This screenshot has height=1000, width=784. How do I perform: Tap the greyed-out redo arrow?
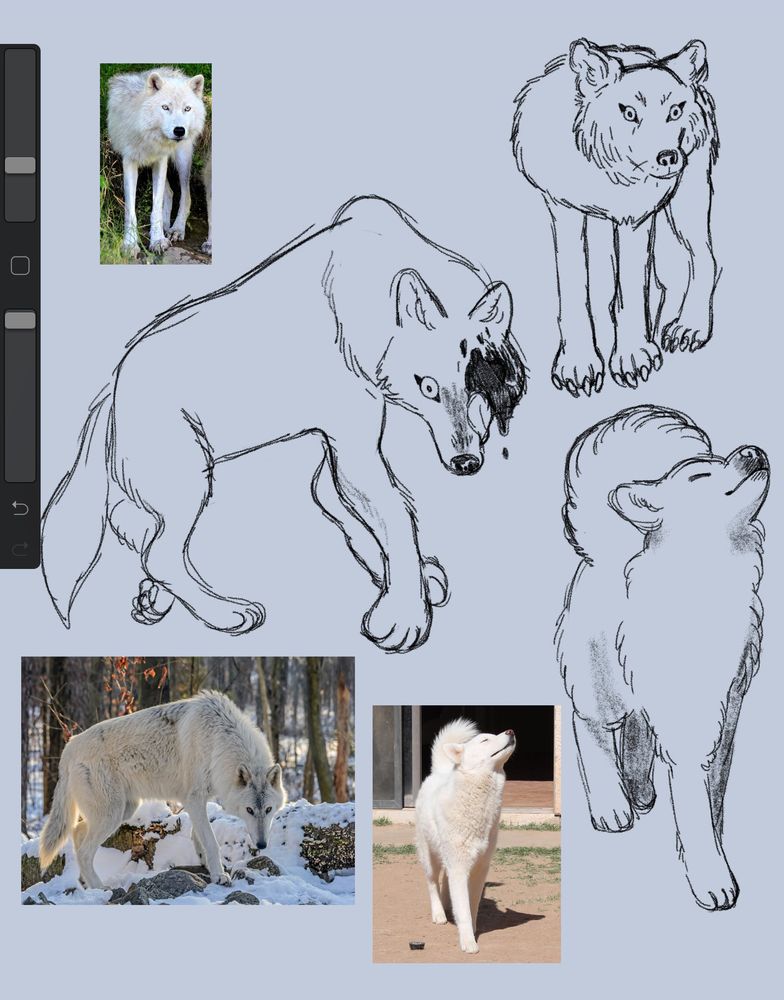point(20,548)
